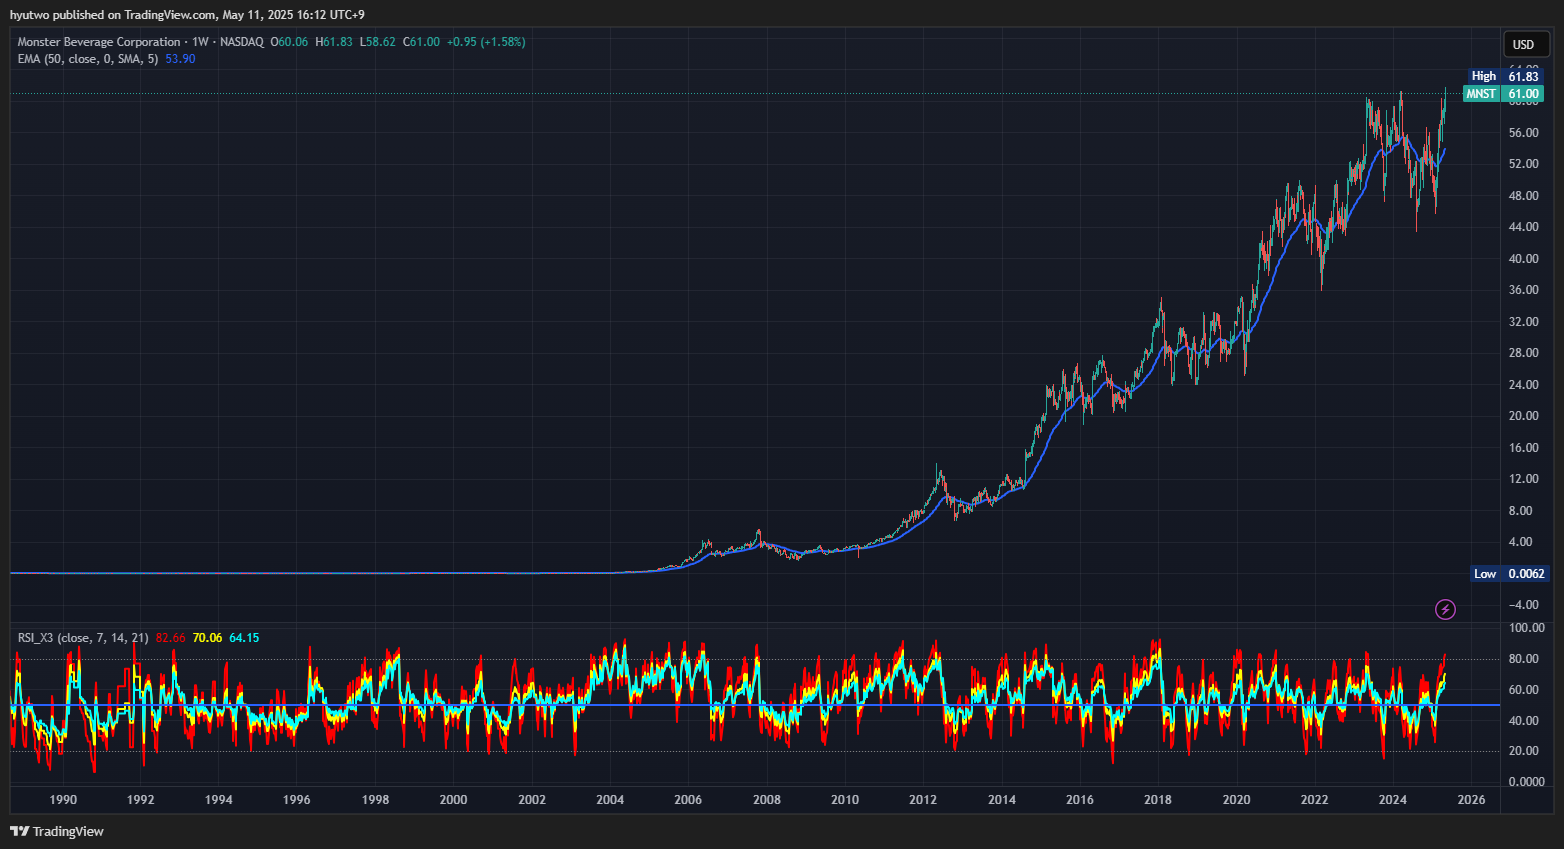Click the purple lightning bolt icon
The height and width of the screenshot is (849, 1564).
[x=1445, y=609]
